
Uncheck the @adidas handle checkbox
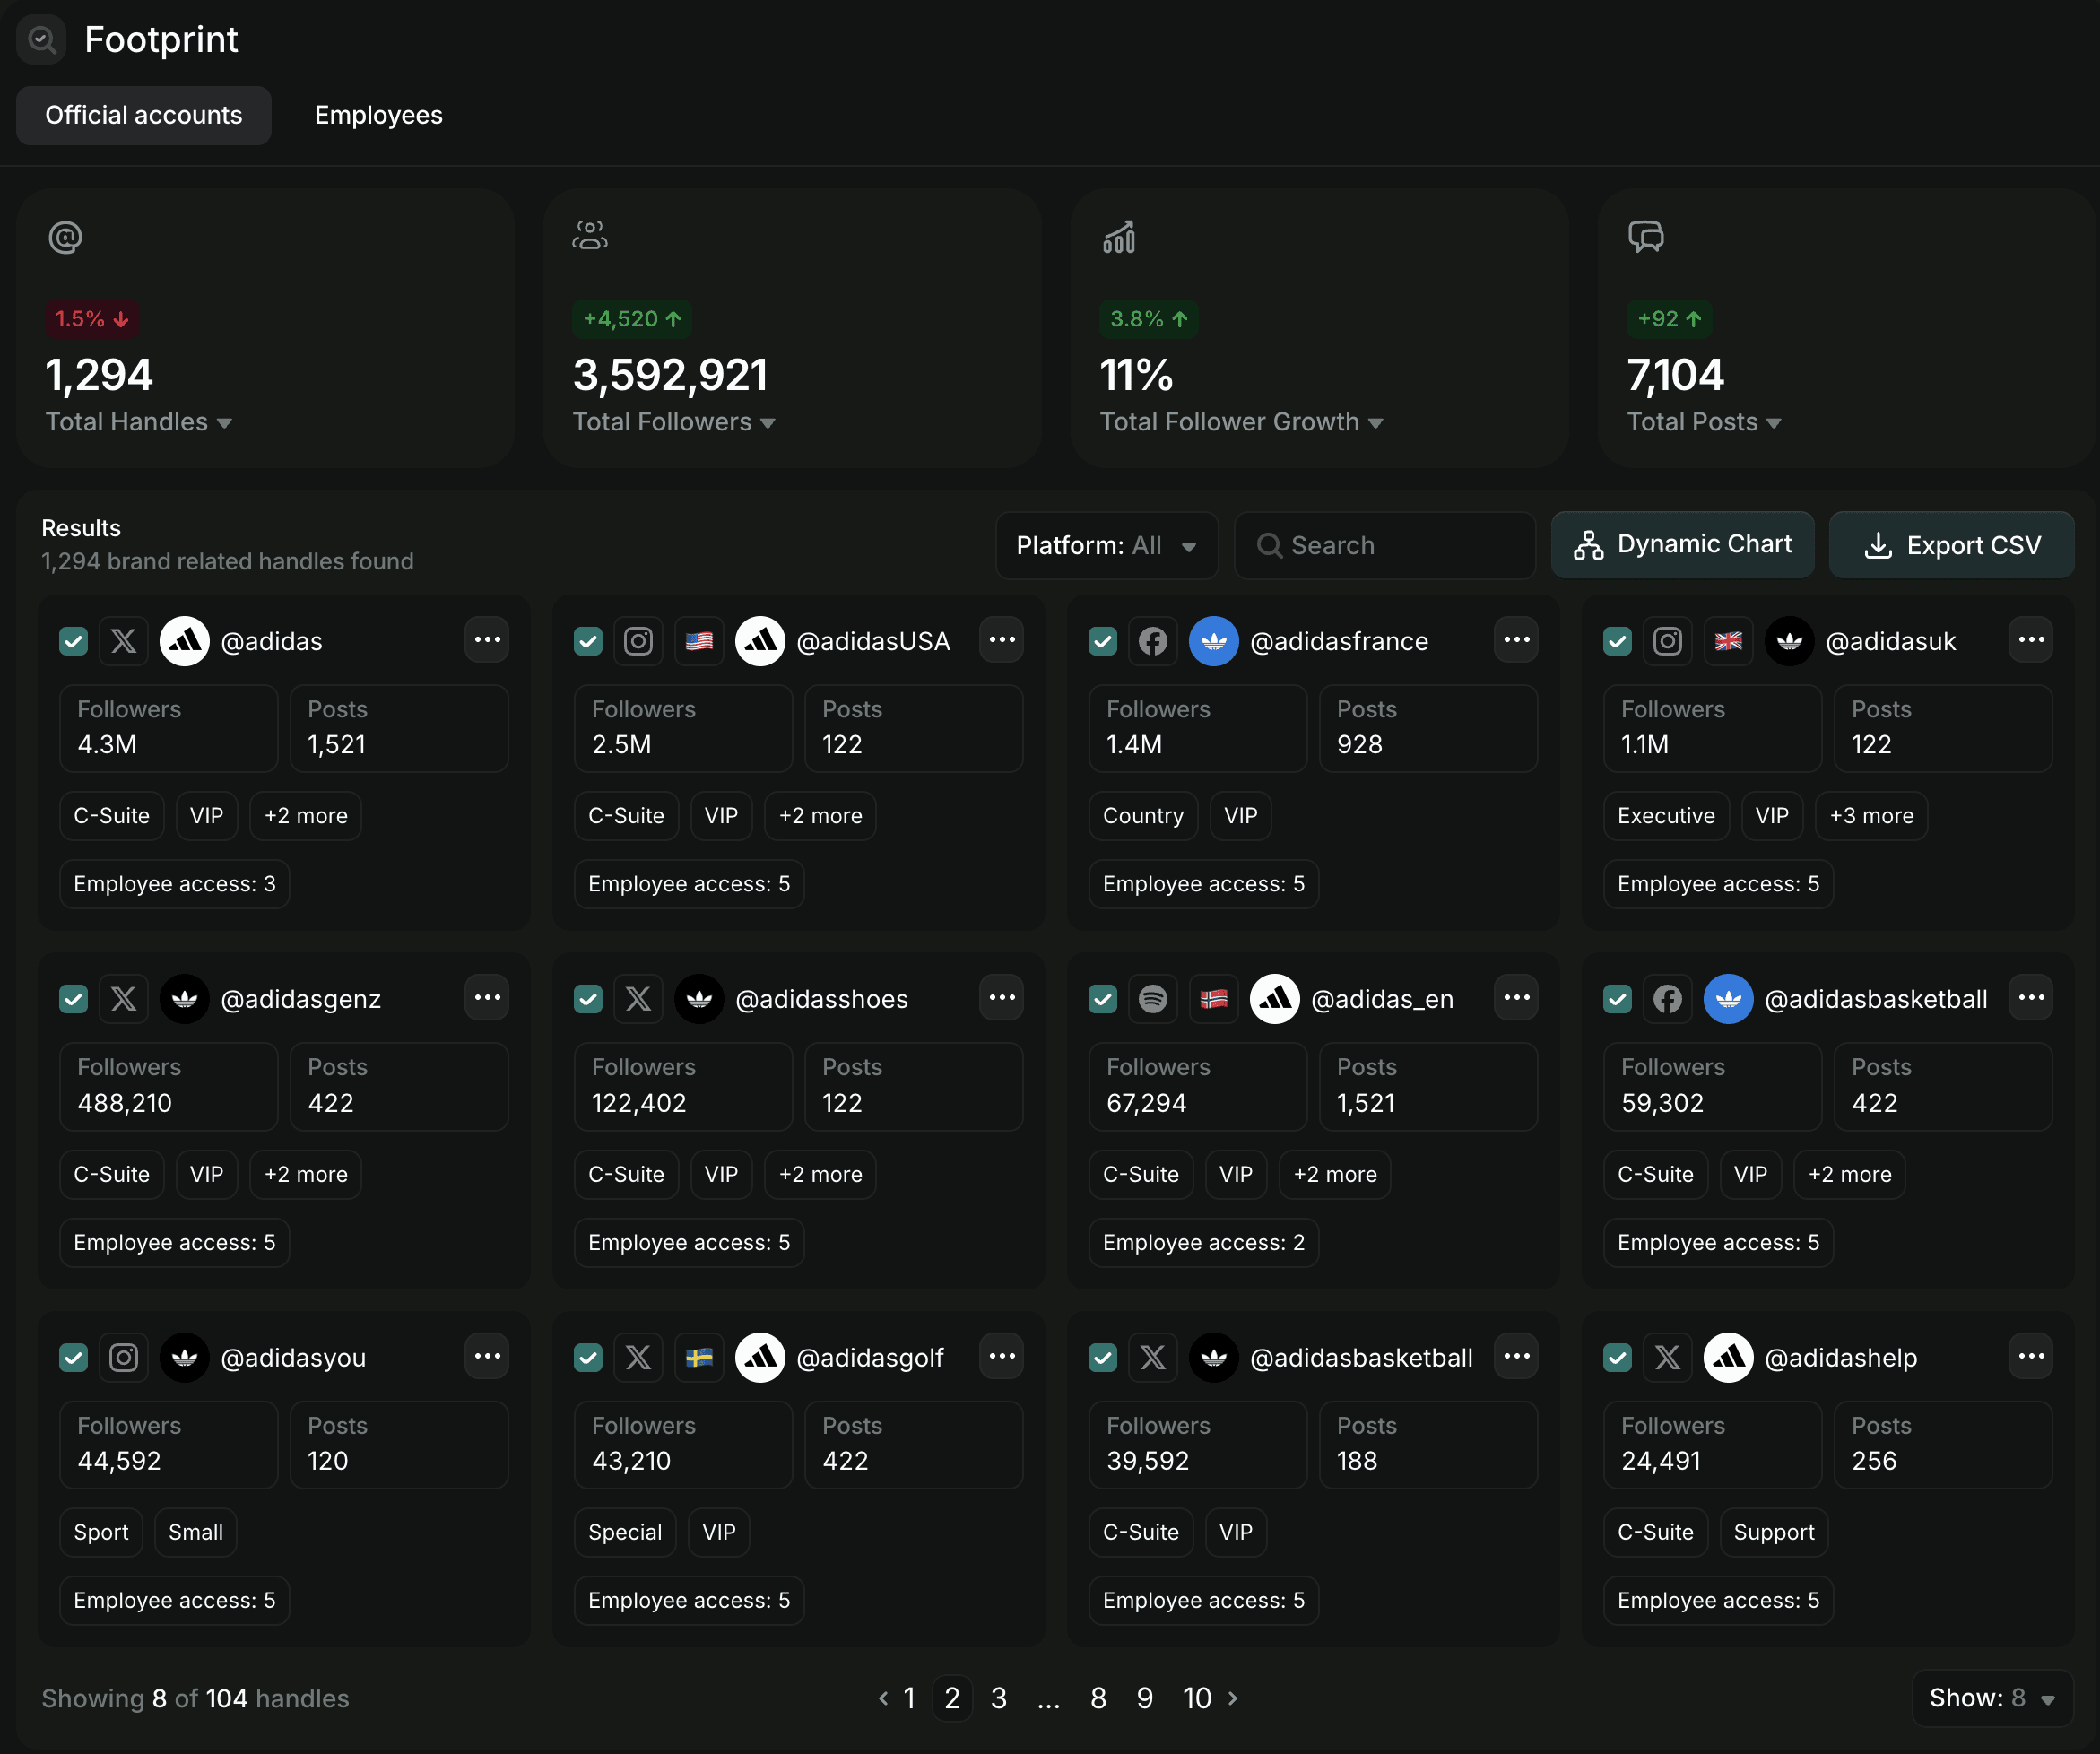74,641
